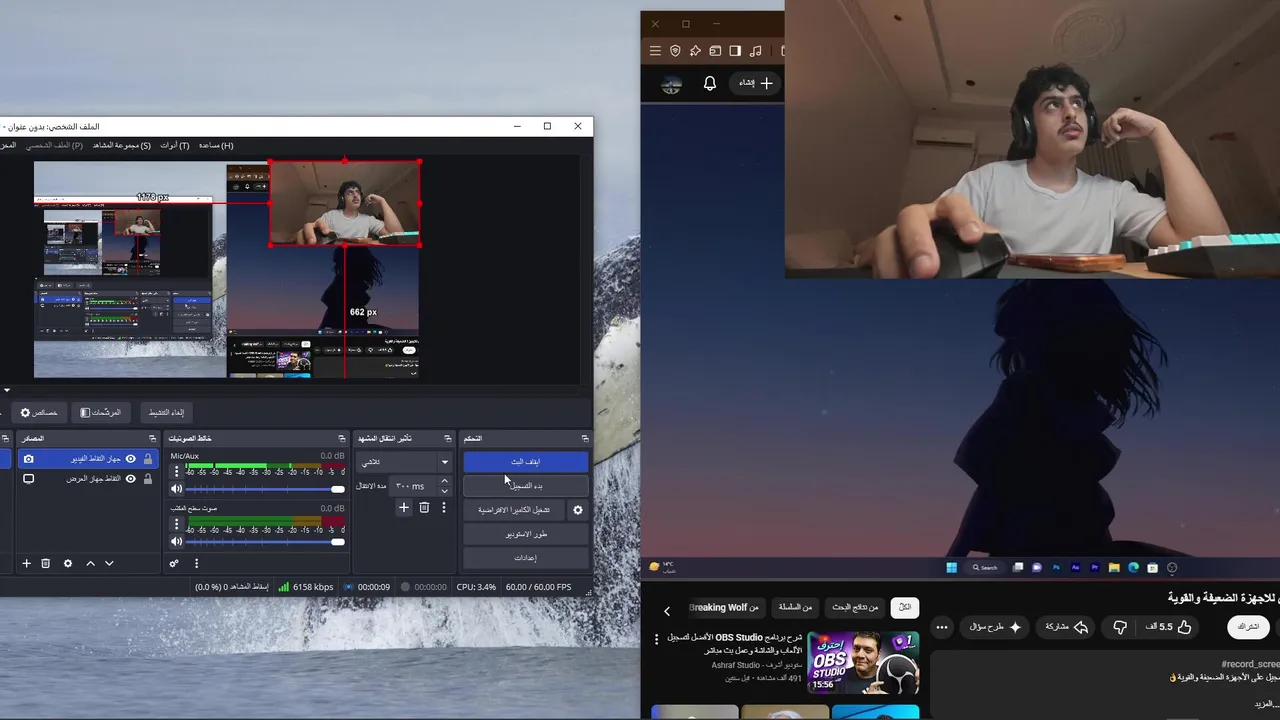Adjust the Mic/Aux volume slider
Image resolution: width=1280 pixels, height=720 pixels.
point(265,489)
